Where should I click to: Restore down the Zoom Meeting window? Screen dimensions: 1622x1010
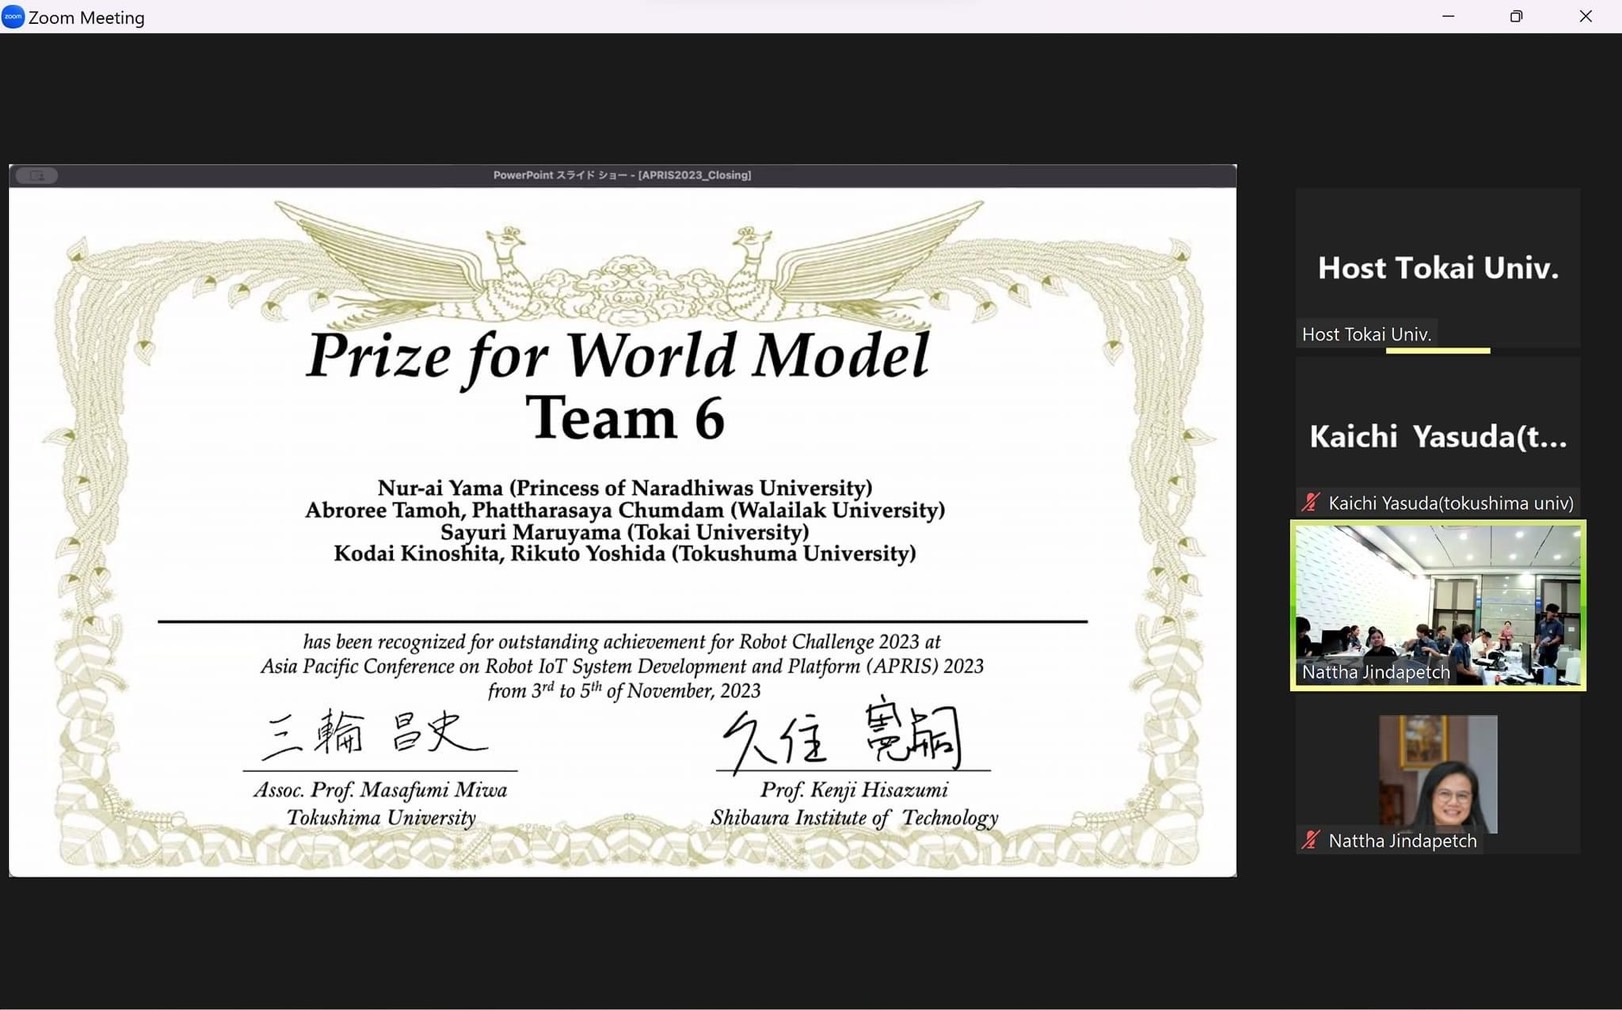pyautogui.click(x=1516, y=16)
